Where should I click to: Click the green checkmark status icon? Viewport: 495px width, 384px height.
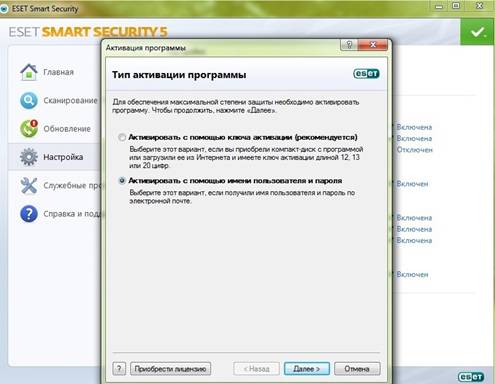point(477,32)
